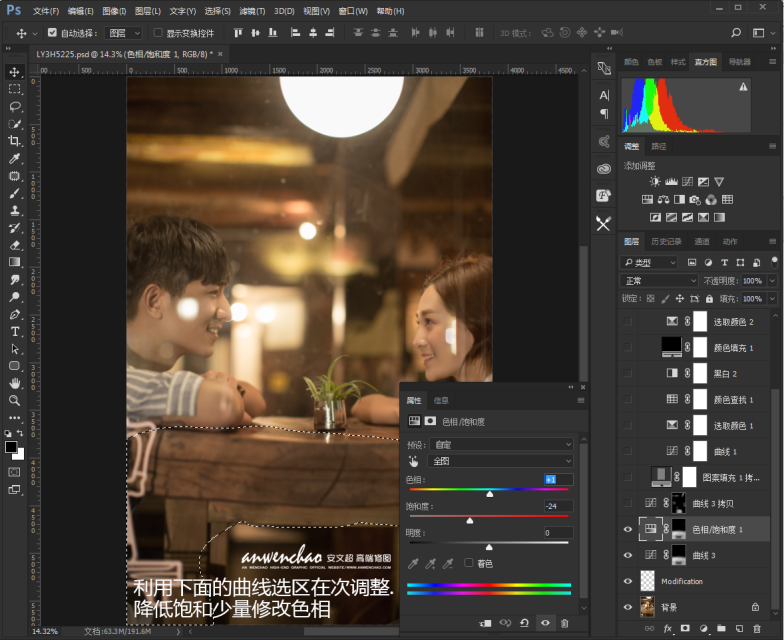Open the layer filter 类型 dropdown
Viewport: 784px width, 640px height.
point(649,262)
